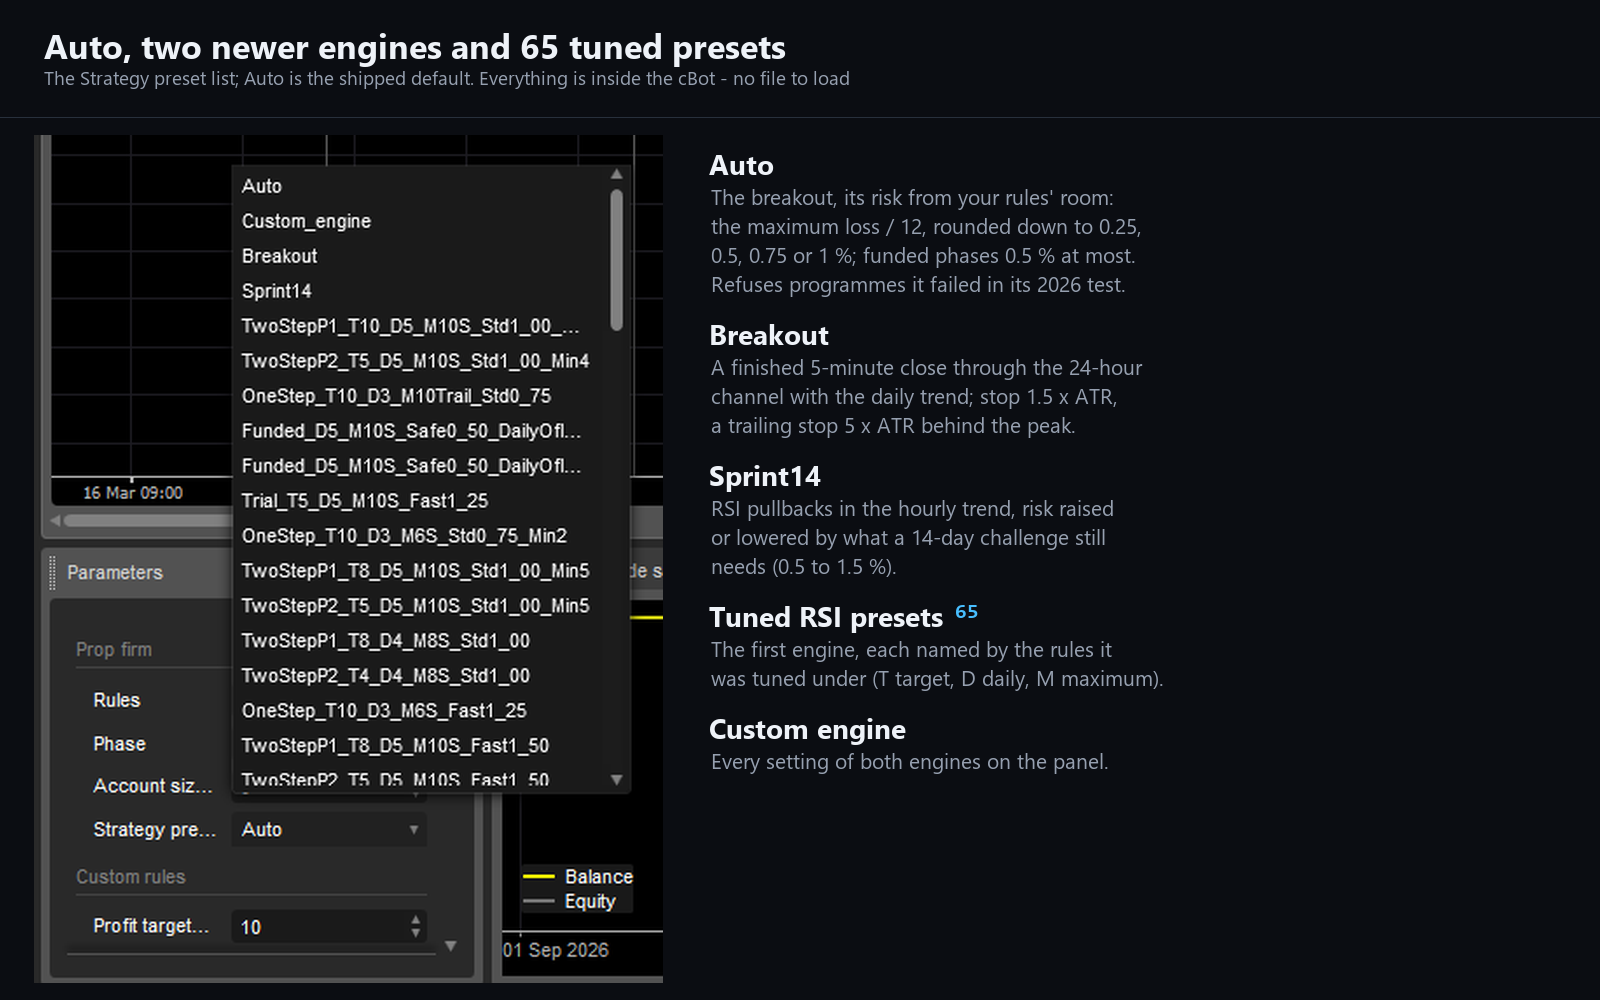Click the Parameters panel scroll-down arrow

pos(451,945)
